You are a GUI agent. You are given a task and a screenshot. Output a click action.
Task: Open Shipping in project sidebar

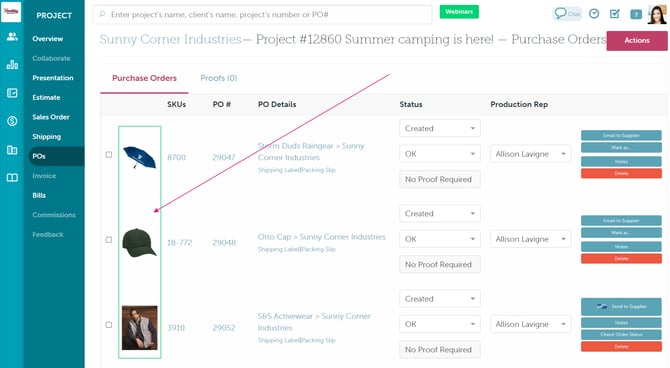point(47,137)
